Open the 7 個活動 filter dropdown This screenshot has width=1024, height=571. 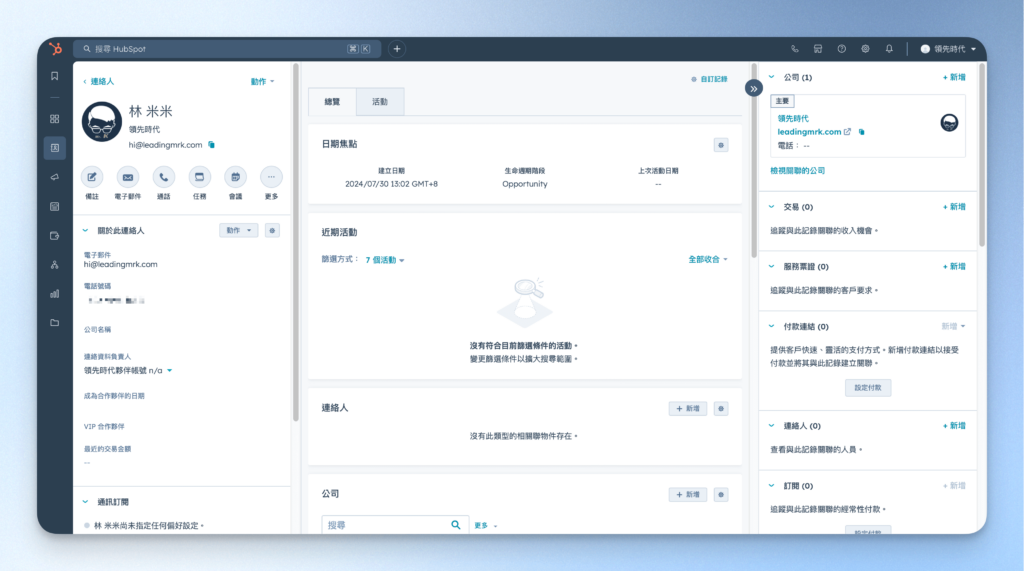385,260
